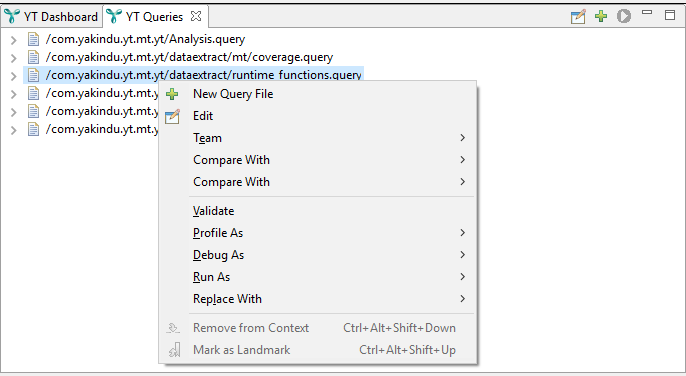Open the Team submenu arrow
686x376 pixels.
click(x=462, y=138)
